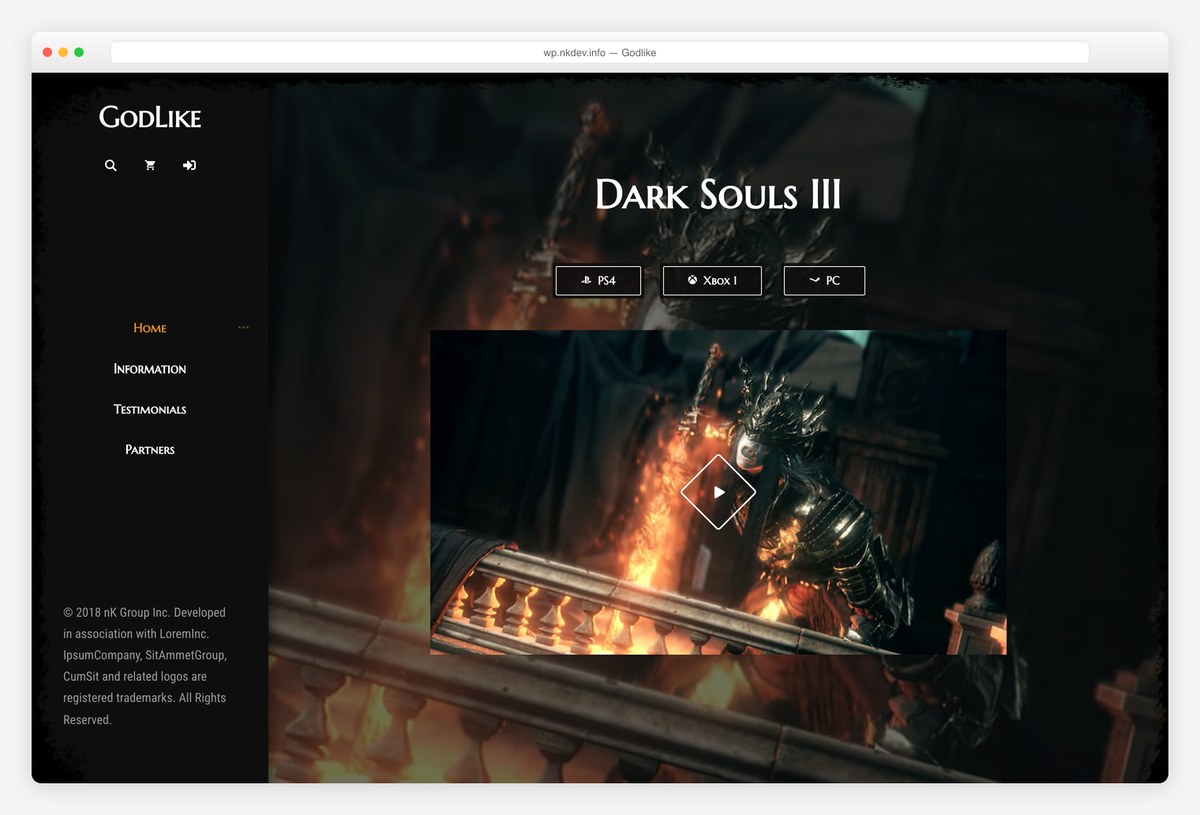1200x815 pixels.
Task: Choose the PC platform button
Action: 824,281
